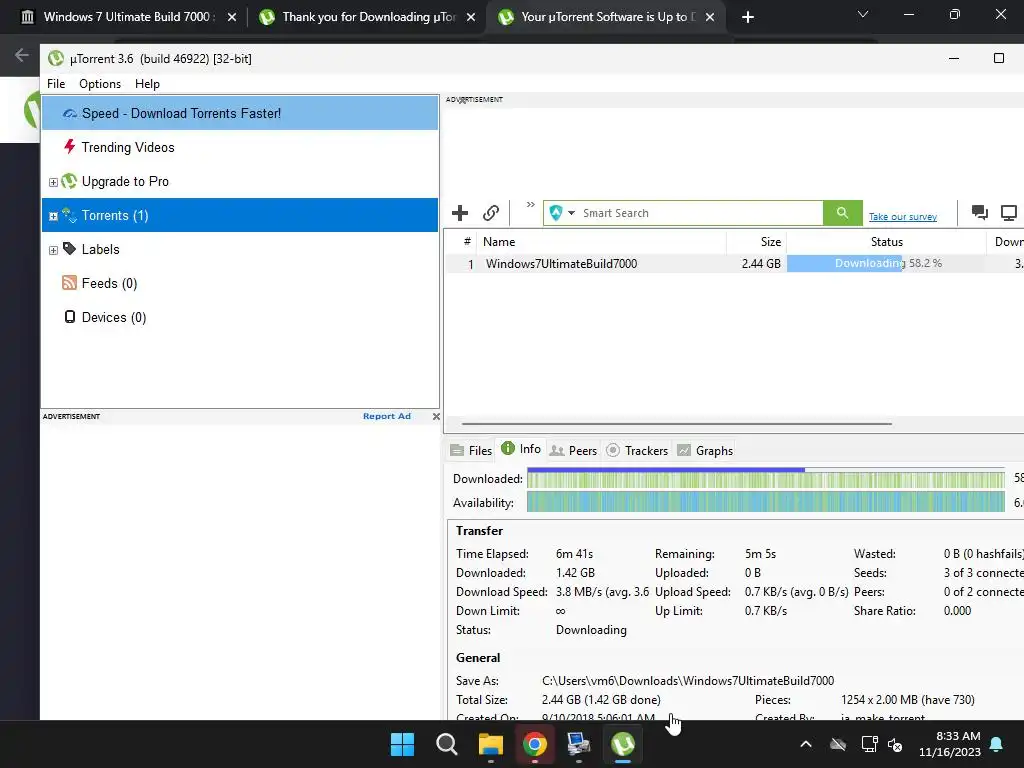Image resolution: width=1024 pixels, height=768 pixels.
Task: Click the Chrome icon in taskbar
Action: point(535,744)
